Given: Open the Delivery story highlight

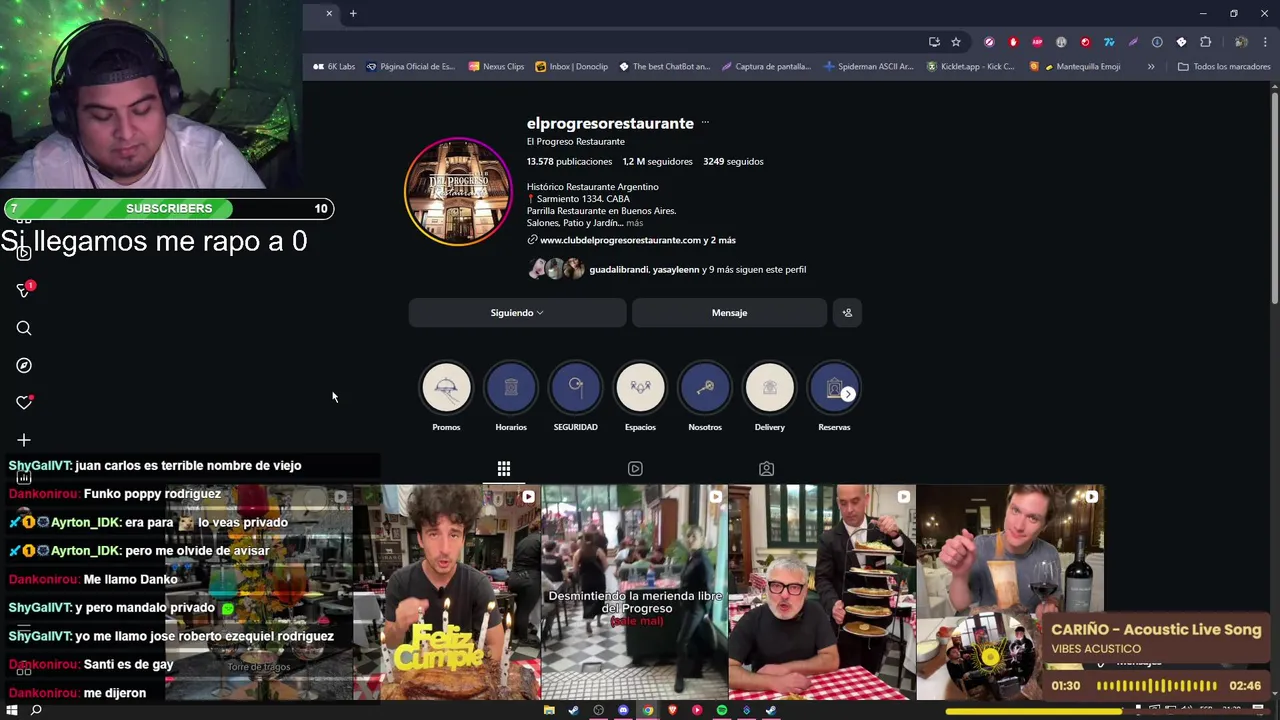Looking at the screenshot, I should [x=770, y=388].
